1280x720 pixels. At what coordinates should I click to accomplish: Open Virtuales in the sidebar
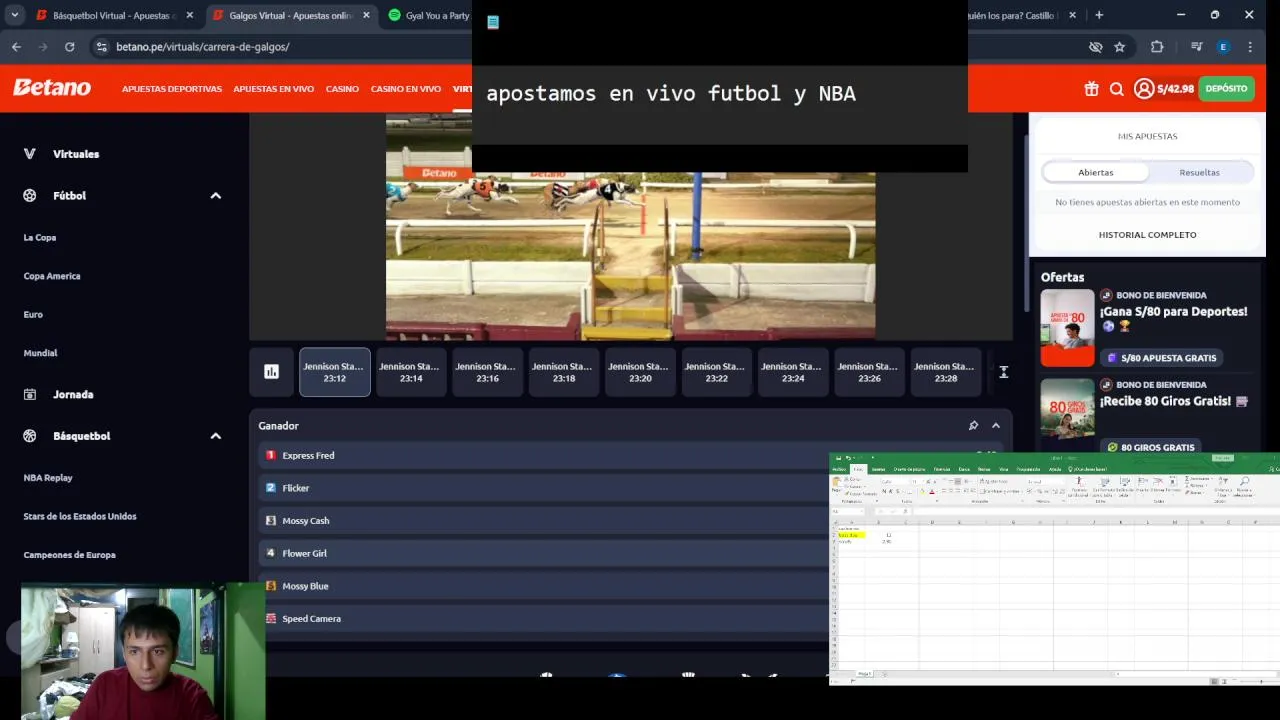(x=76, y=154)
